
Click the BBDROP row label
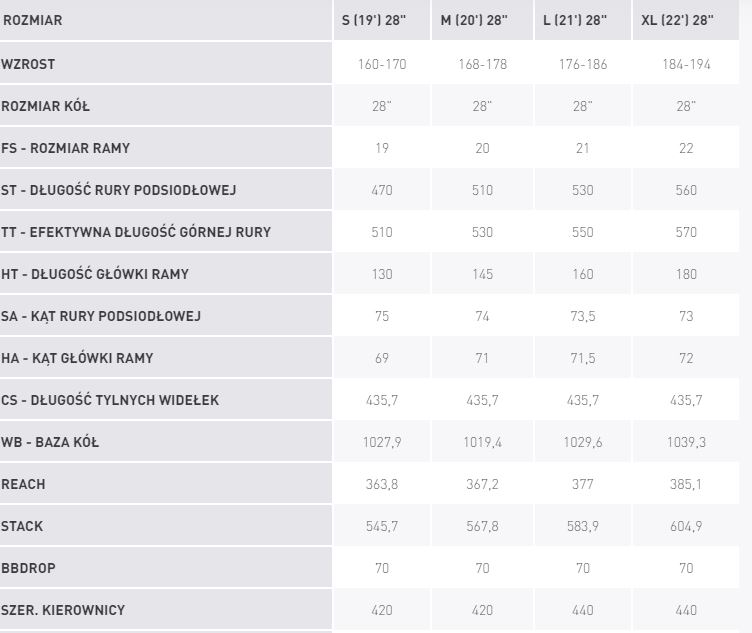pos(29,568)
